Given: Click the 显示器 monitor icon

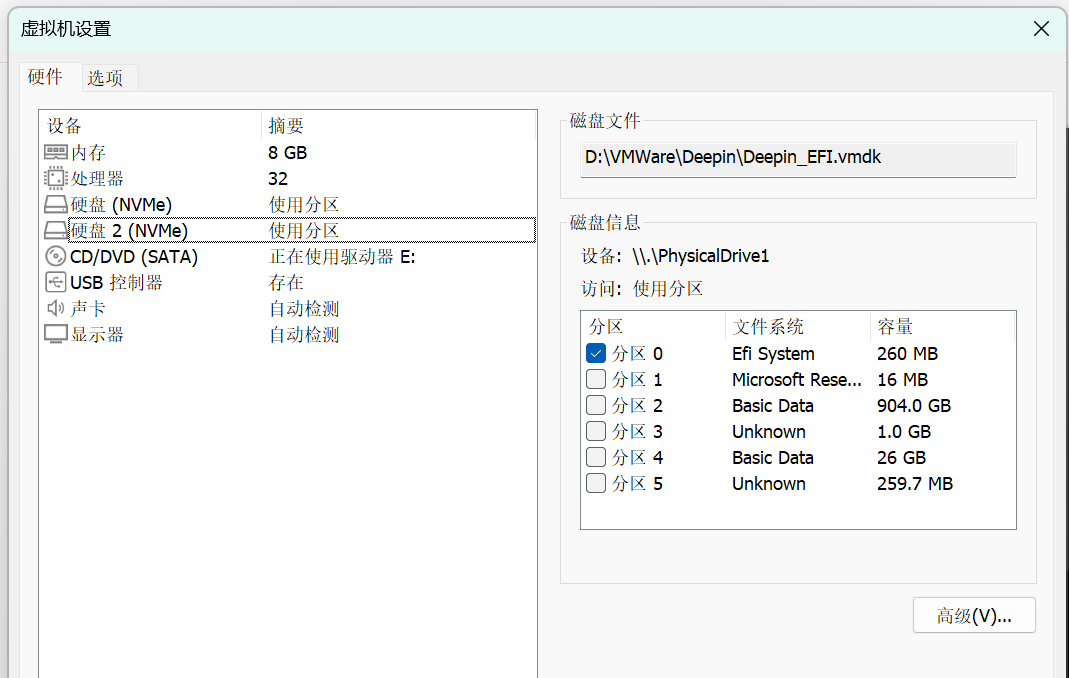Looking at the screenshot, I should point(55,334).
